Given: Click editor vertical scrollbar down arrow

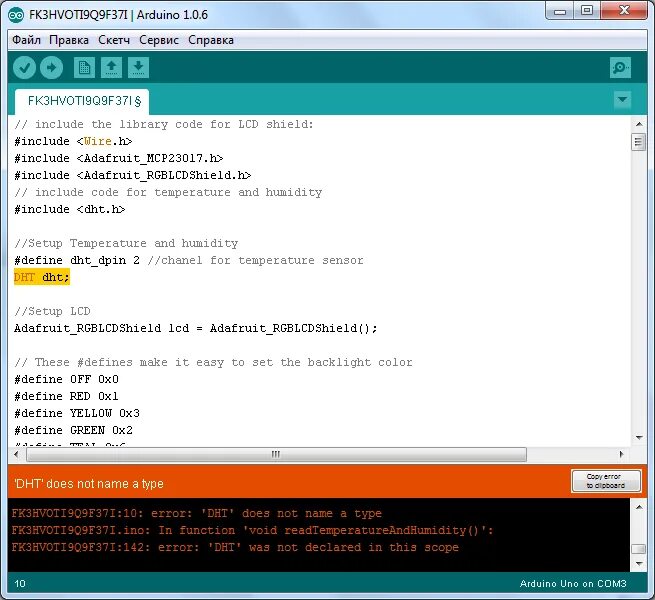Looking at the screenshot, I should (639, 437).
